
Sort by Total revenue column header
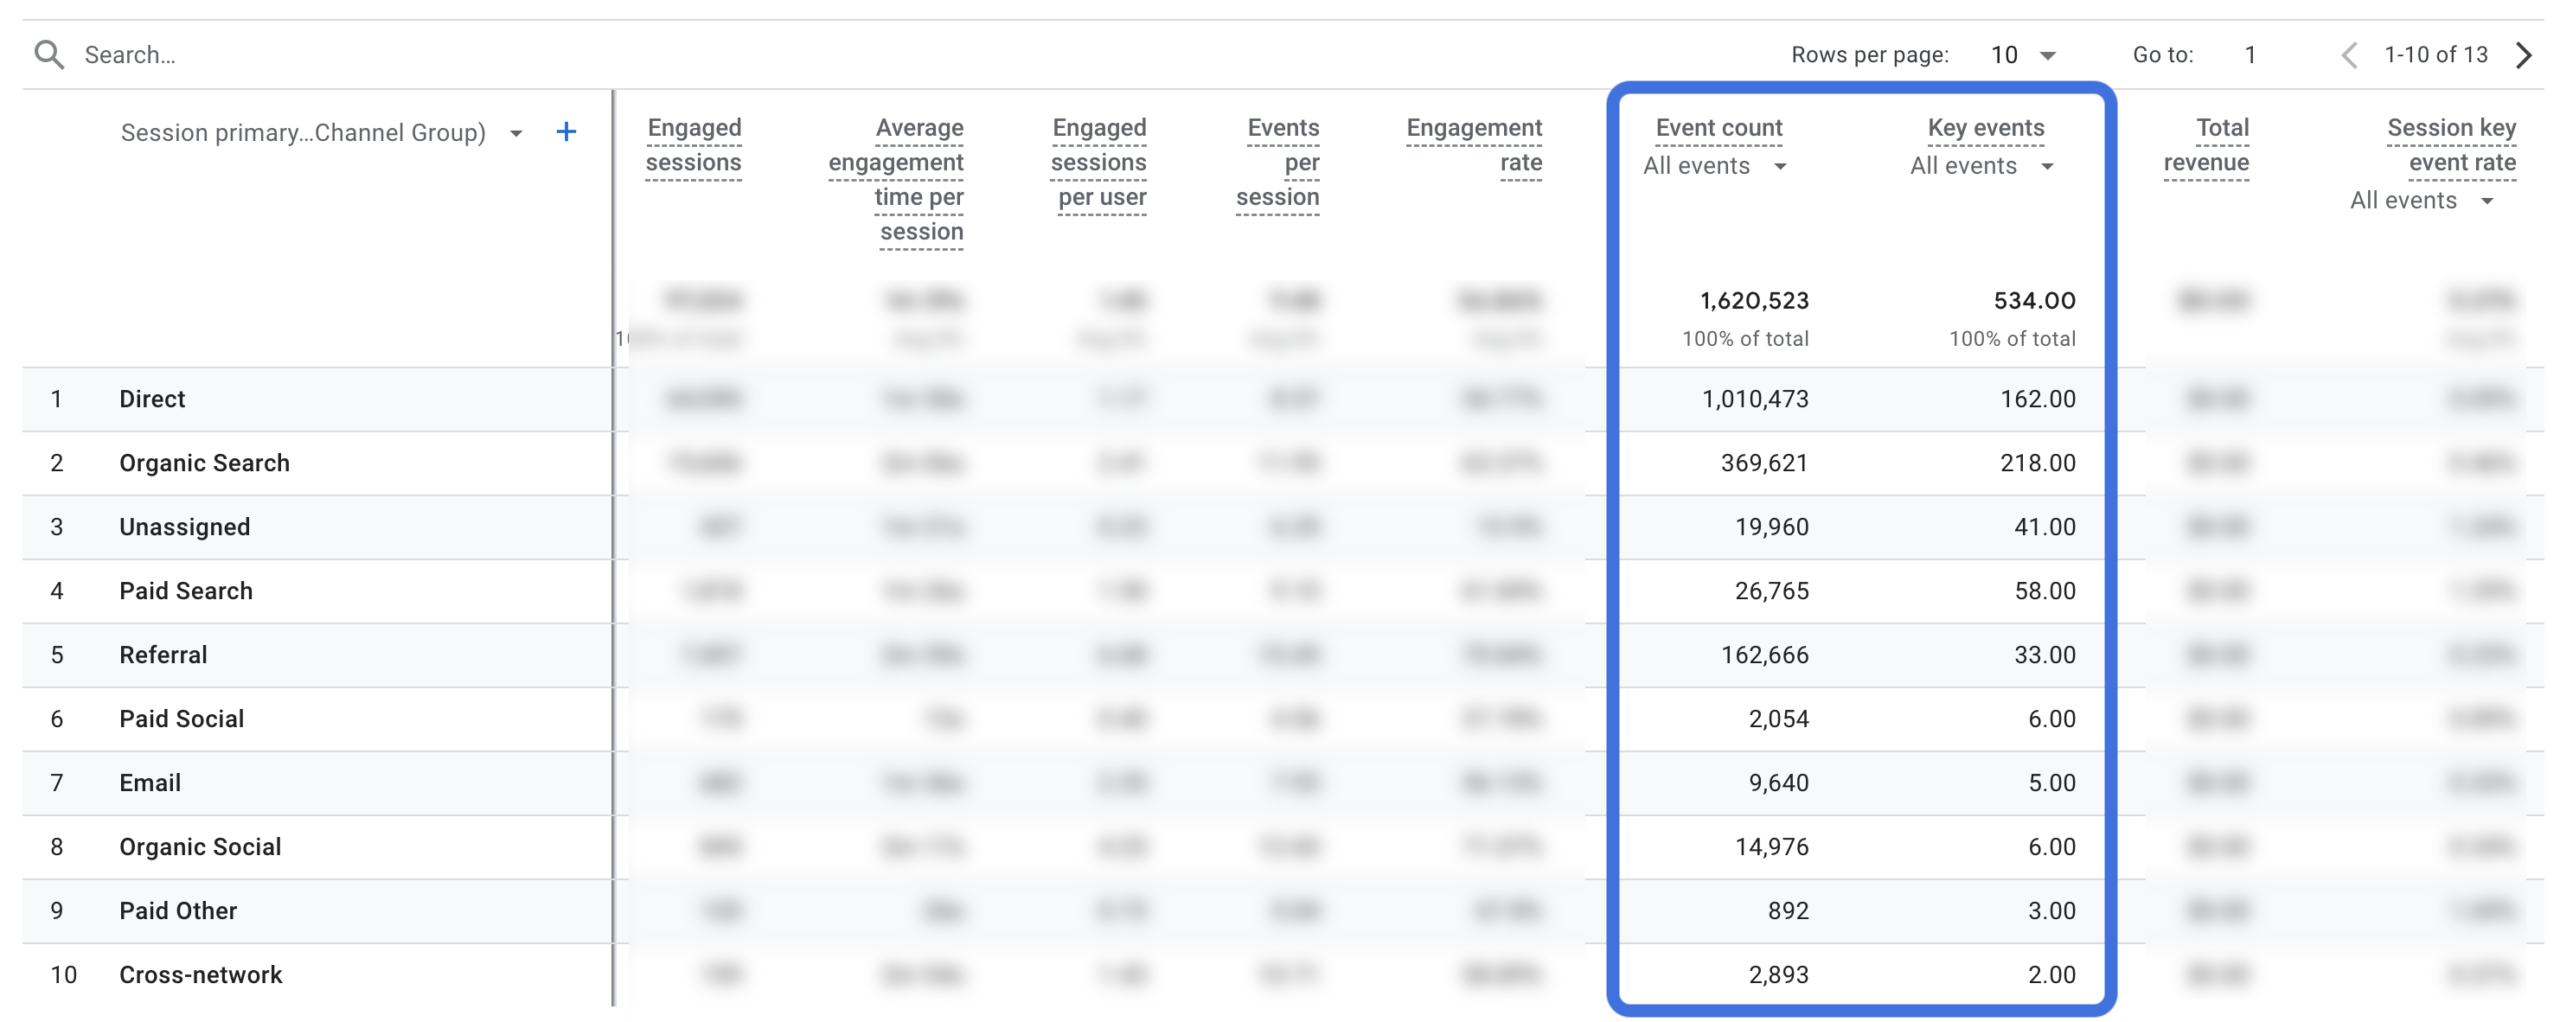(x=2206, y=145)
